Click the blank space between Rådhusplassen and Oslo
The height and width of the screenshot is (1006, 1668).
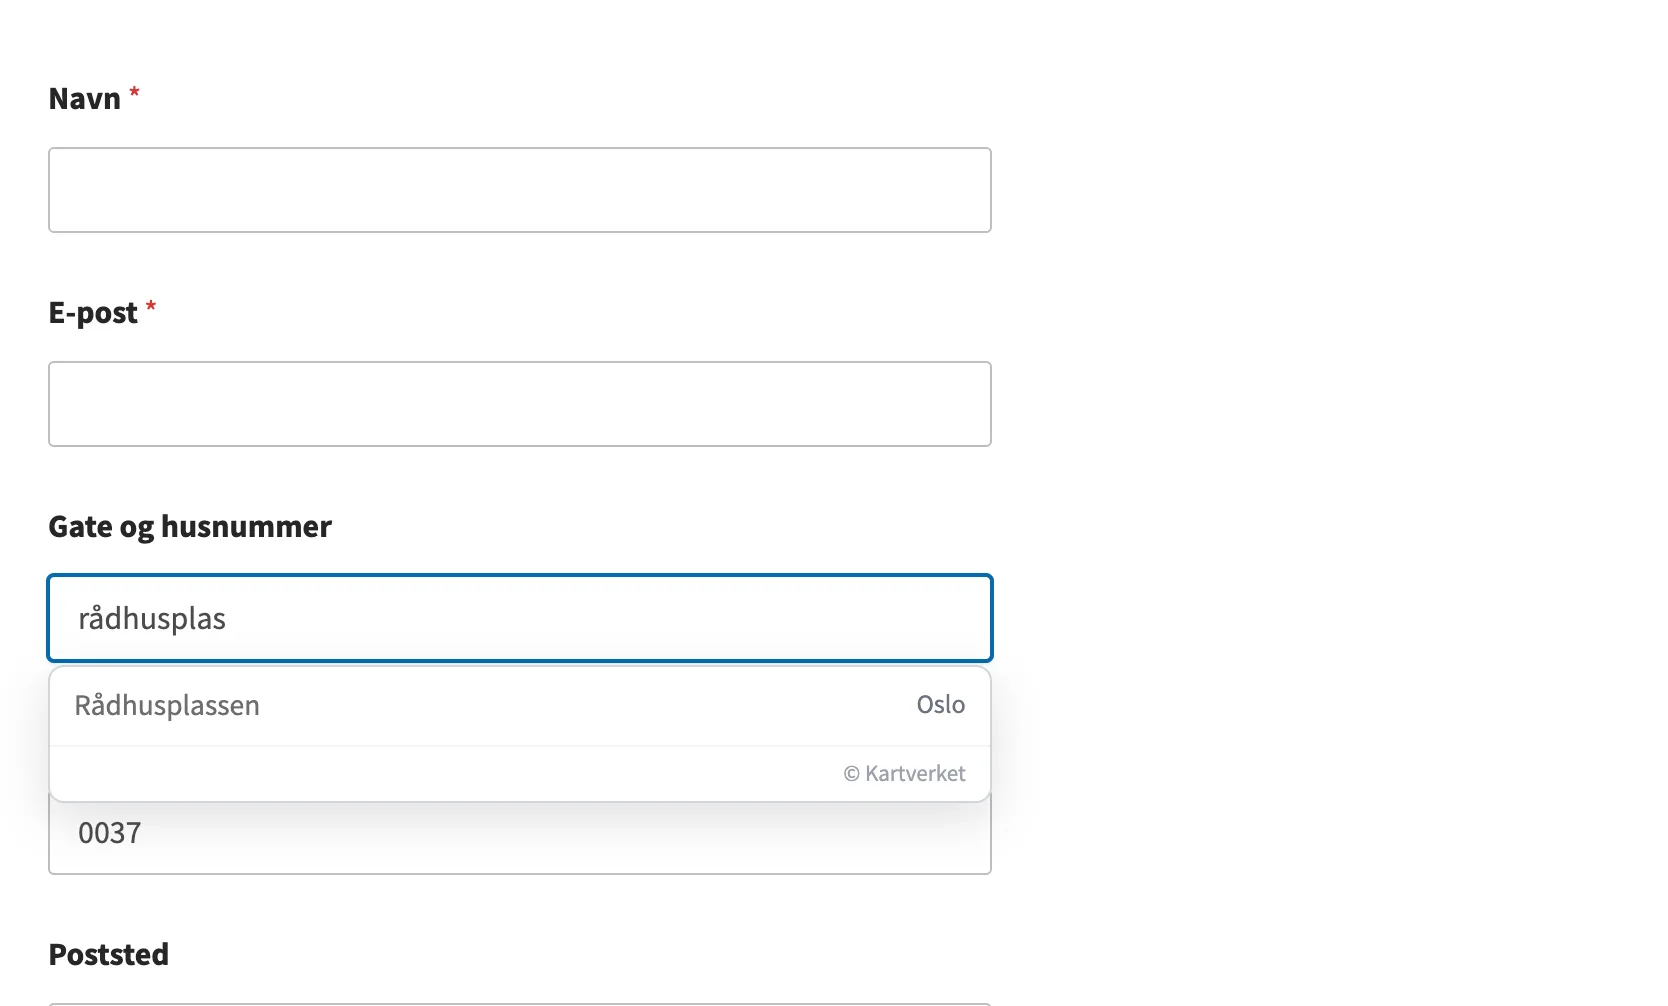(x=588, y=706)
